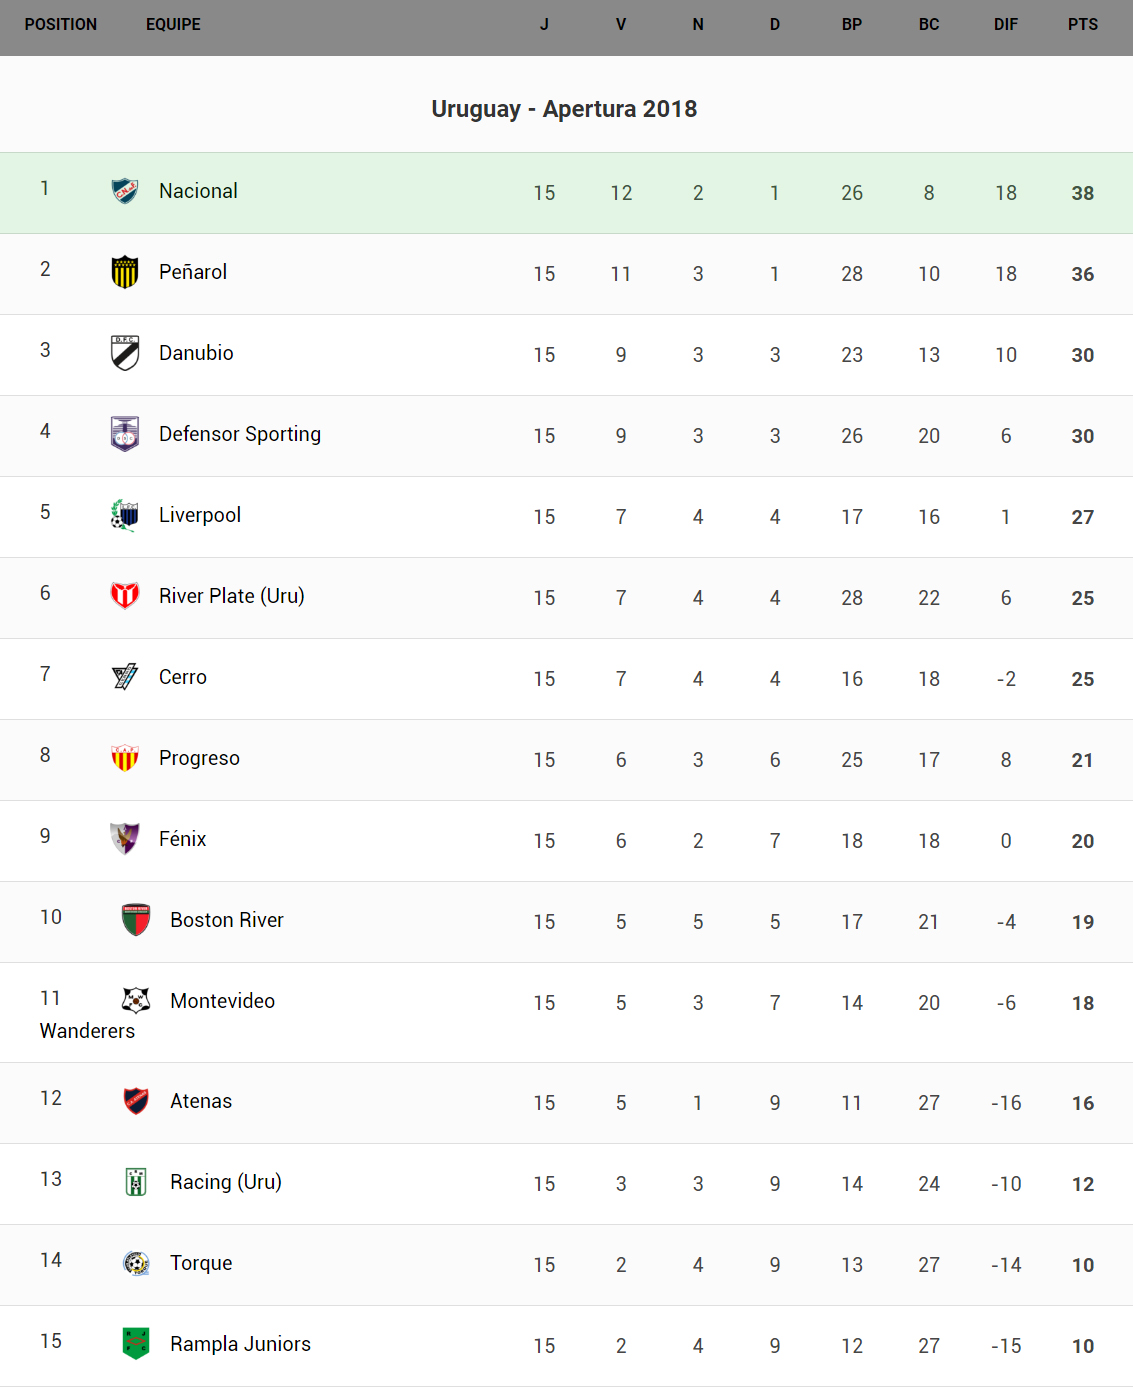
Task: Click the Uruguay - Apertura 2018 title
Action: click(x=564, y=109)
